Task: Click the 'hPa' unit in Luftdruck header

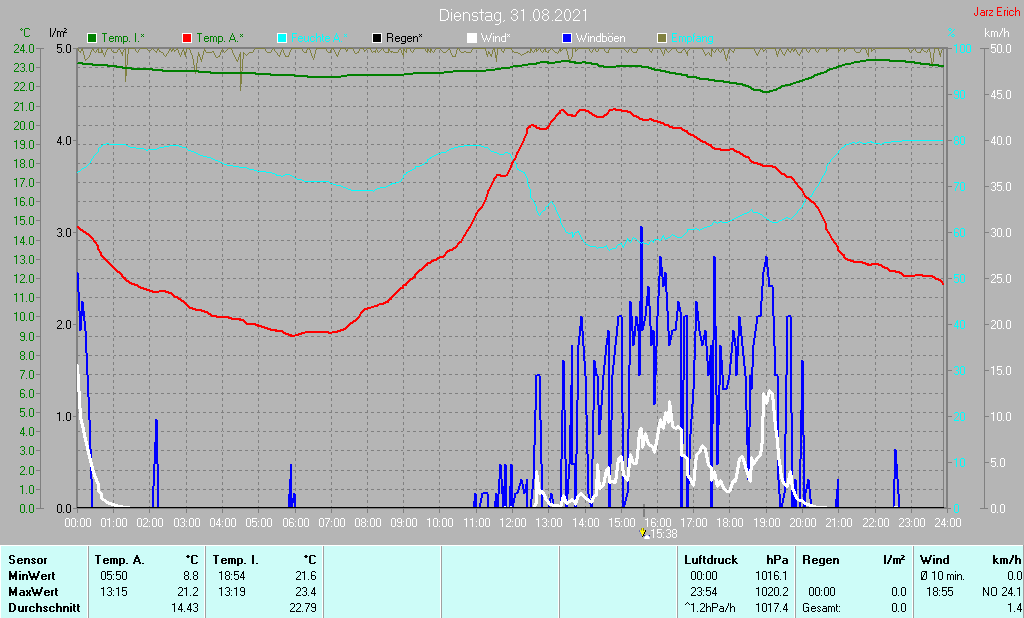Action: [777, 561]
